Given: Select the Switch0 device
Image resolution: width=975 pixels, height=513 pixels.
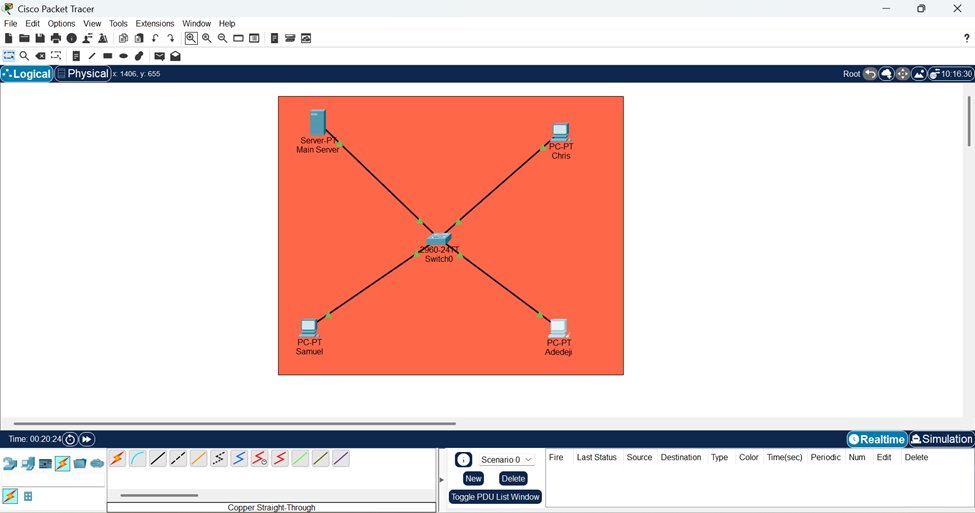Looking at the screenshot, I should (439, 239).
